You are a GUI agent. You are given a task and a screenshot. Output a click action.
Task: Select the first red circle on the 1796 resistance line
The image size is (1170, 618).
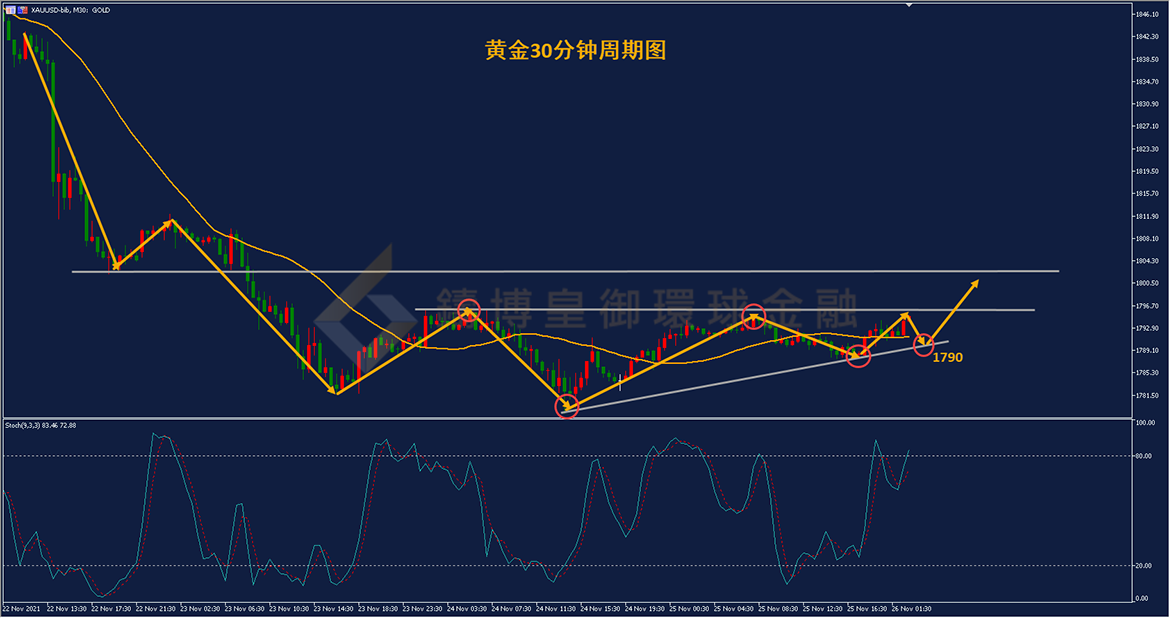tap(468, 310)
